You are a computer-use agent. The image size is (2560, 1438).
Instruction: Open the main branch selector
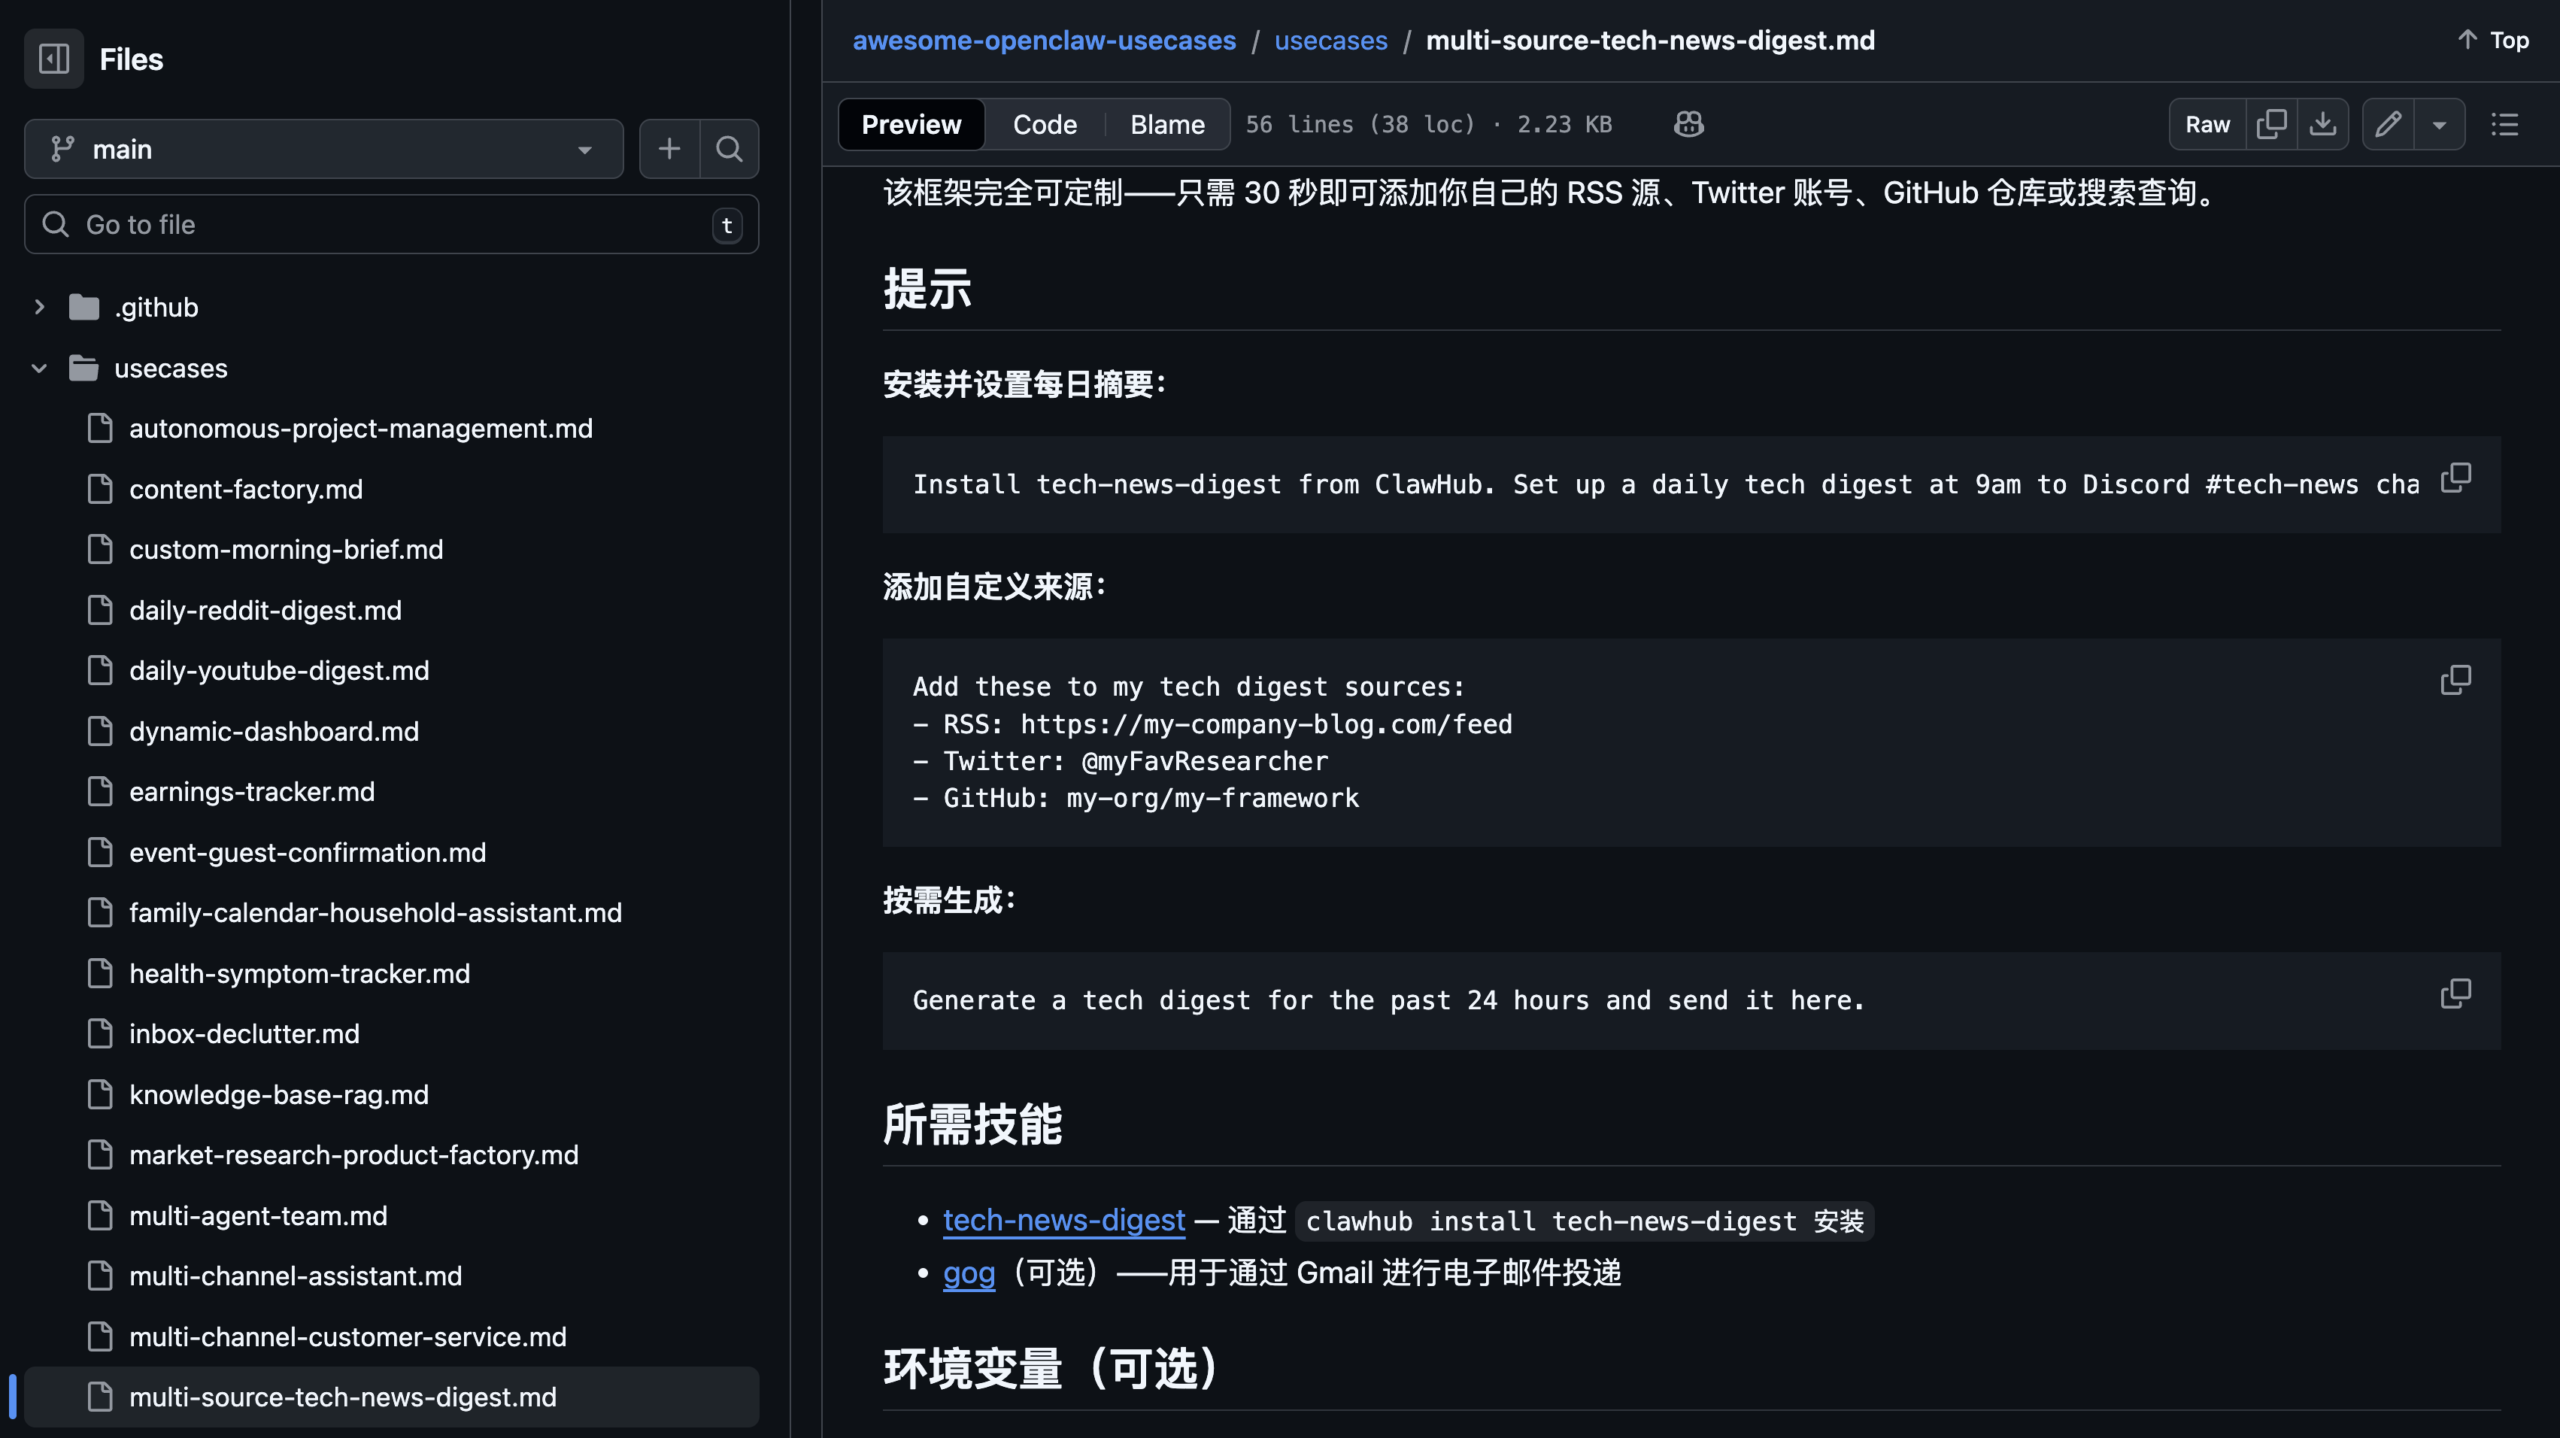coord(322,148)
